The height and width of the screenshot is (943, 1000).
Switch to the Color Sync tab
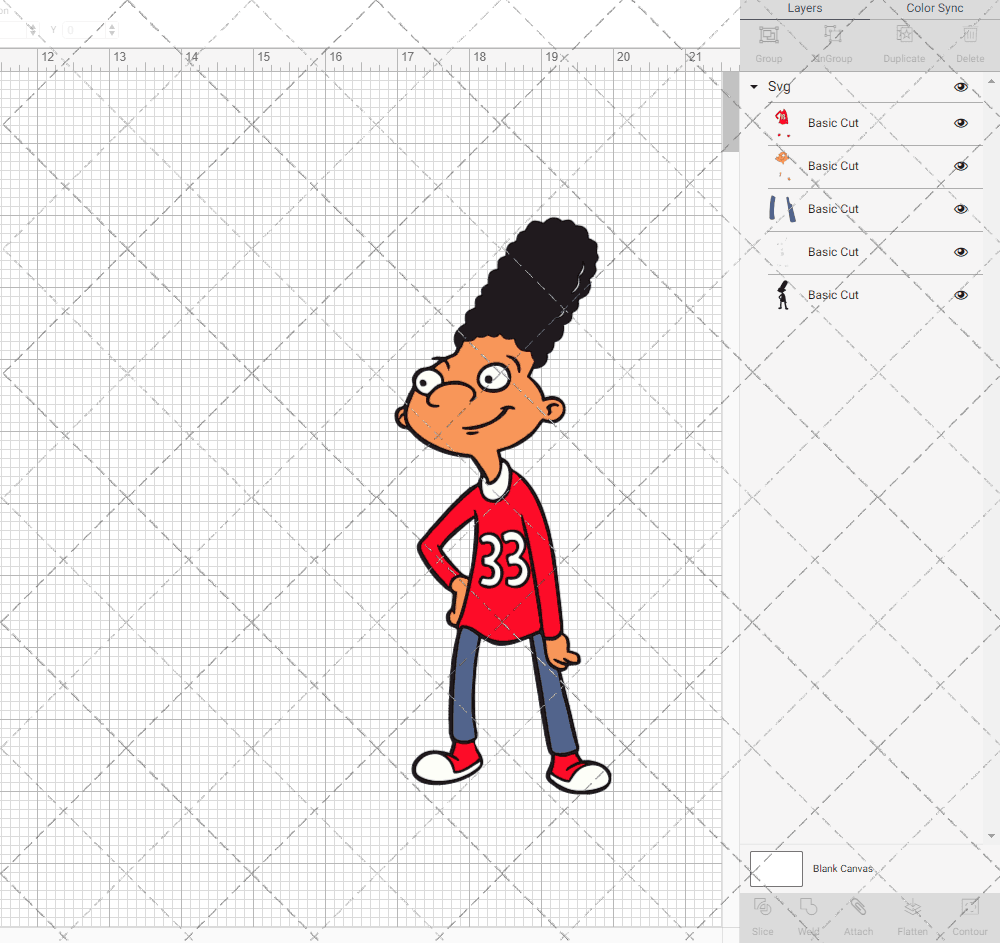tap(934, 9)
